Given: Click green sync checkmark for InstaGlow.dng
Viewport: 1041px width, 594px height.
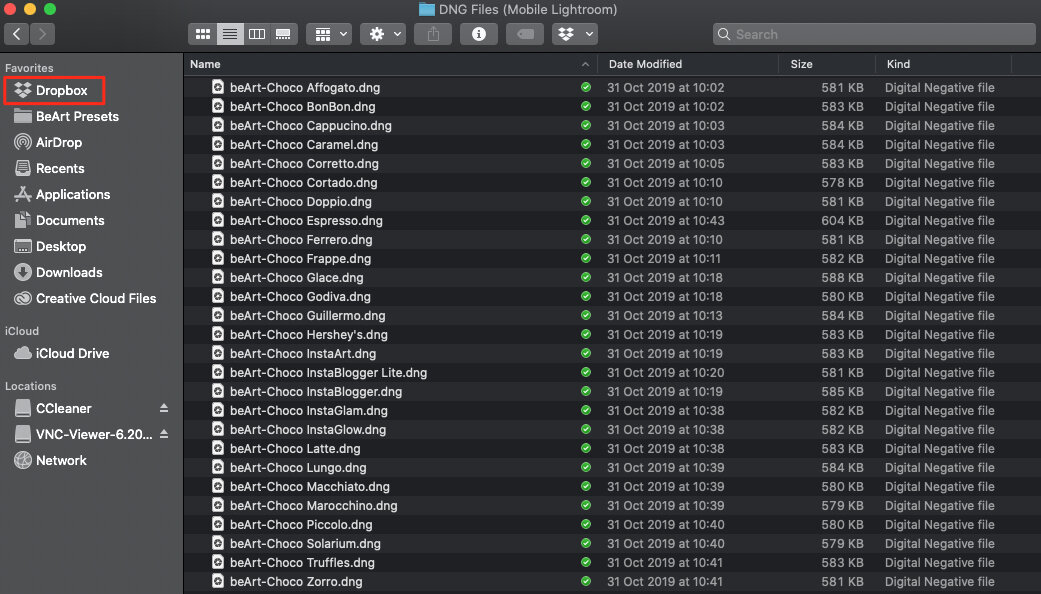Looking at the screenshot, I should pos(586,429).
